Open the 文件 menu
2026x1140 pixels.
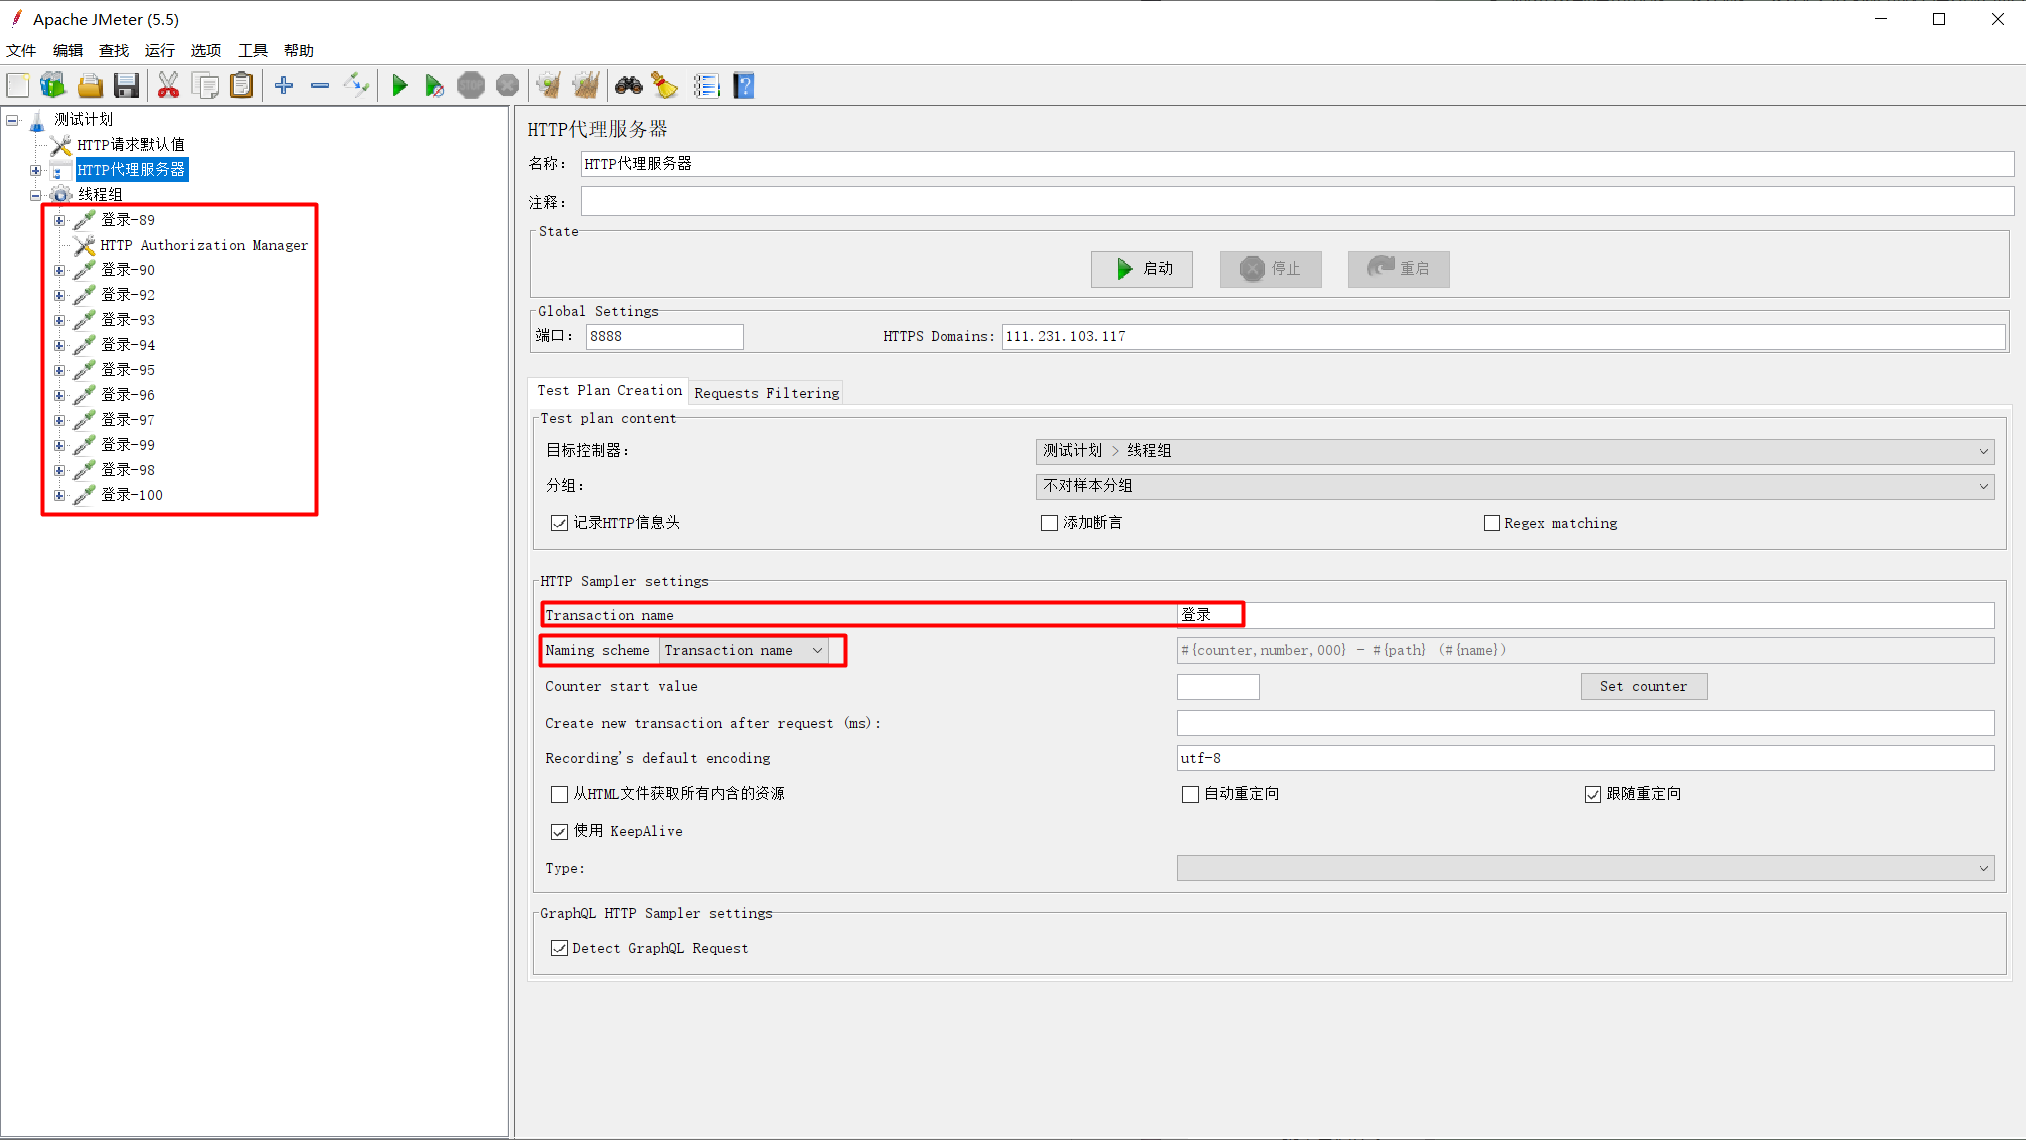click(21, 50)
